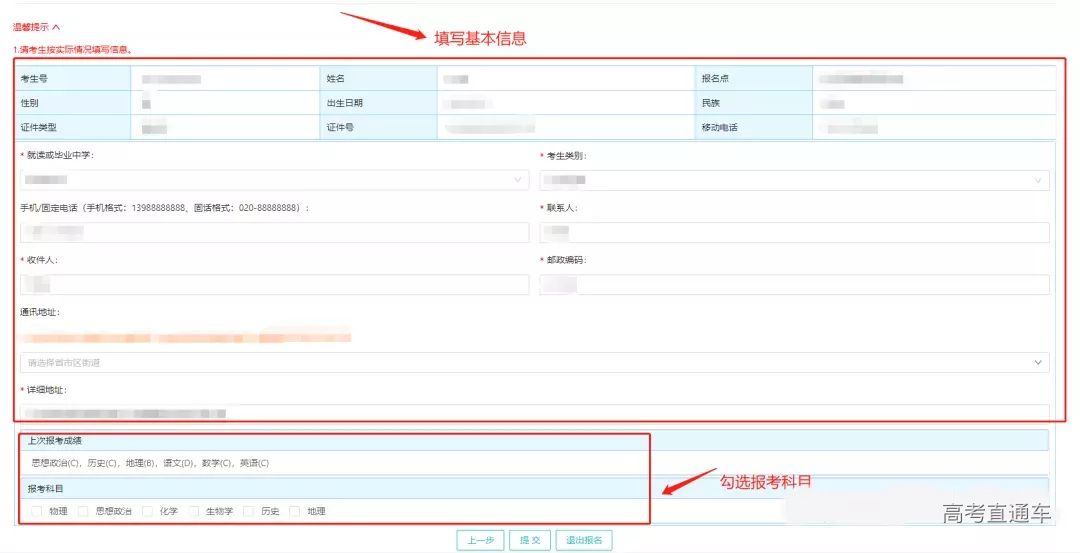
Task: Expand the 请选择省市区街道 address selector
Action: point(534,362)
